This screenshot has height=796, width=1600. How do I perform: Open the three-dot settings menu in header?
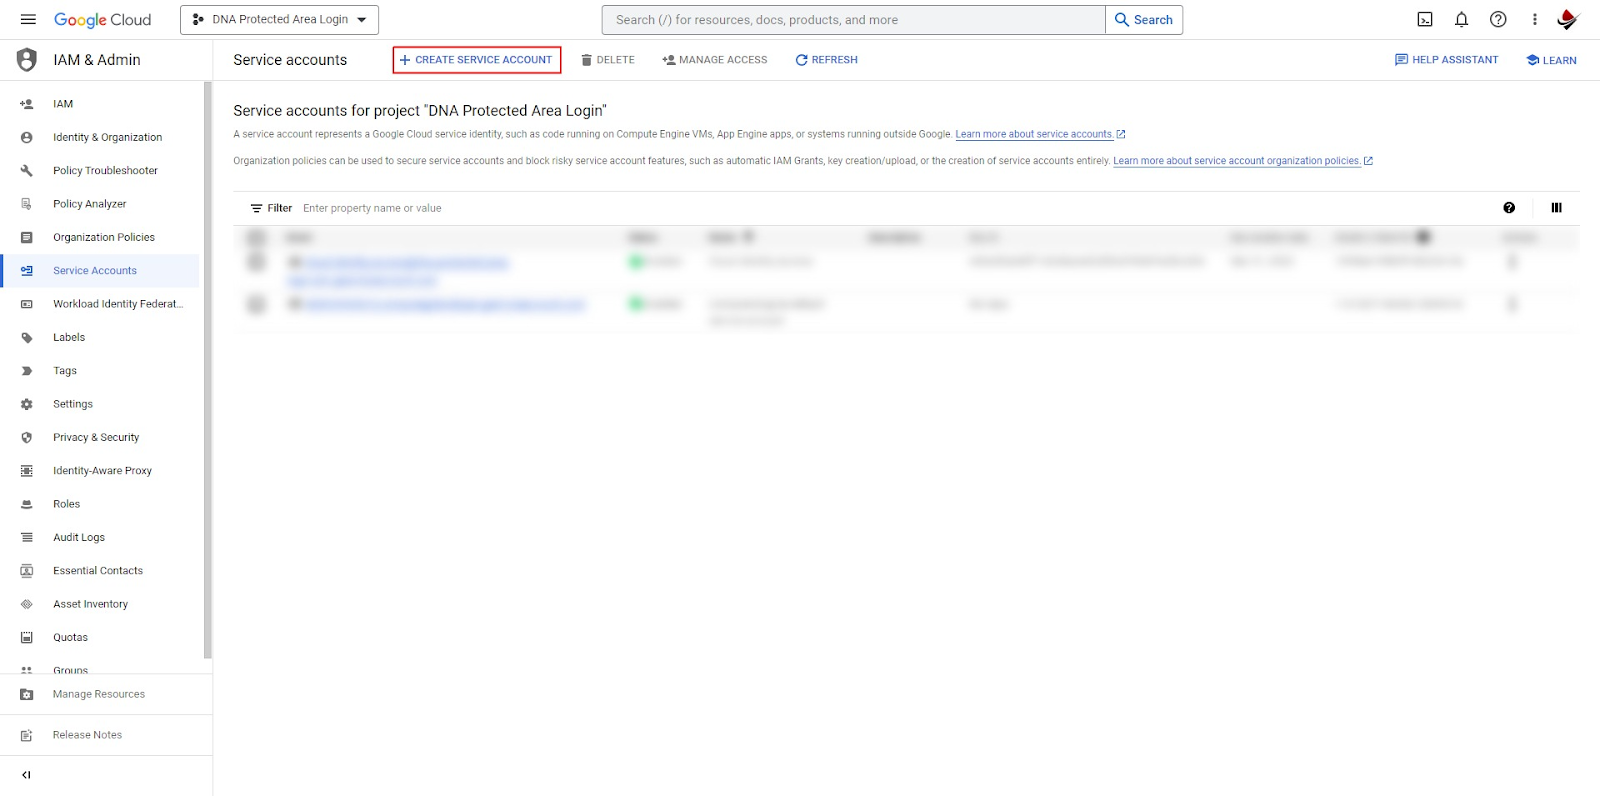click(1534, 19)
